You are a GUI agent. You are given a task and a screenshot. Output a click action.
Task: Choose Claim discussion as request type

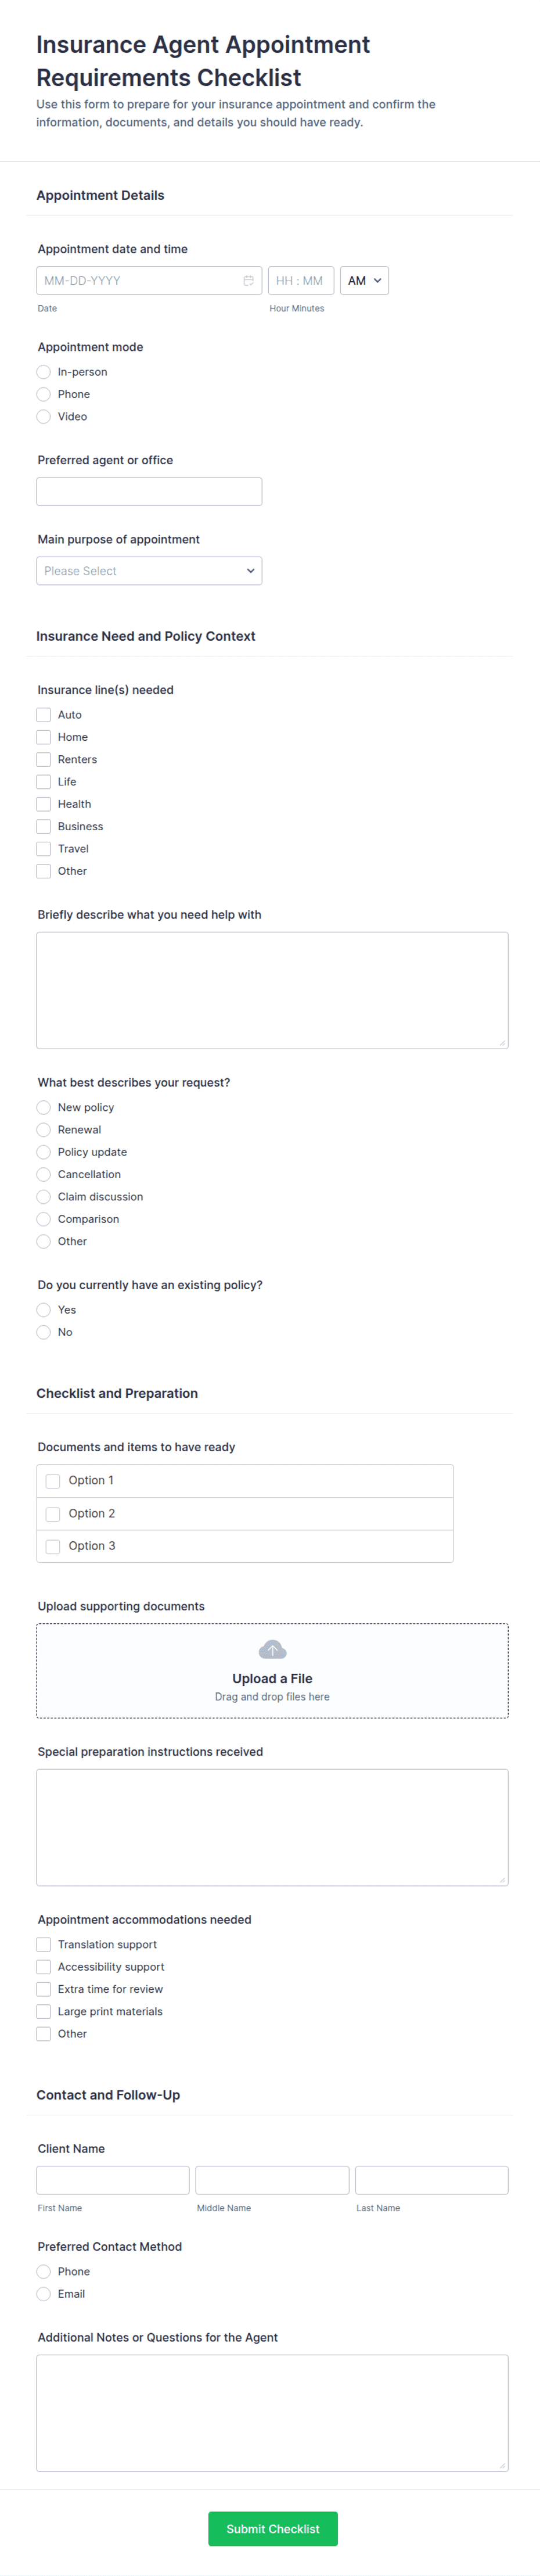pyautogui.click(x=44, y=1197)
